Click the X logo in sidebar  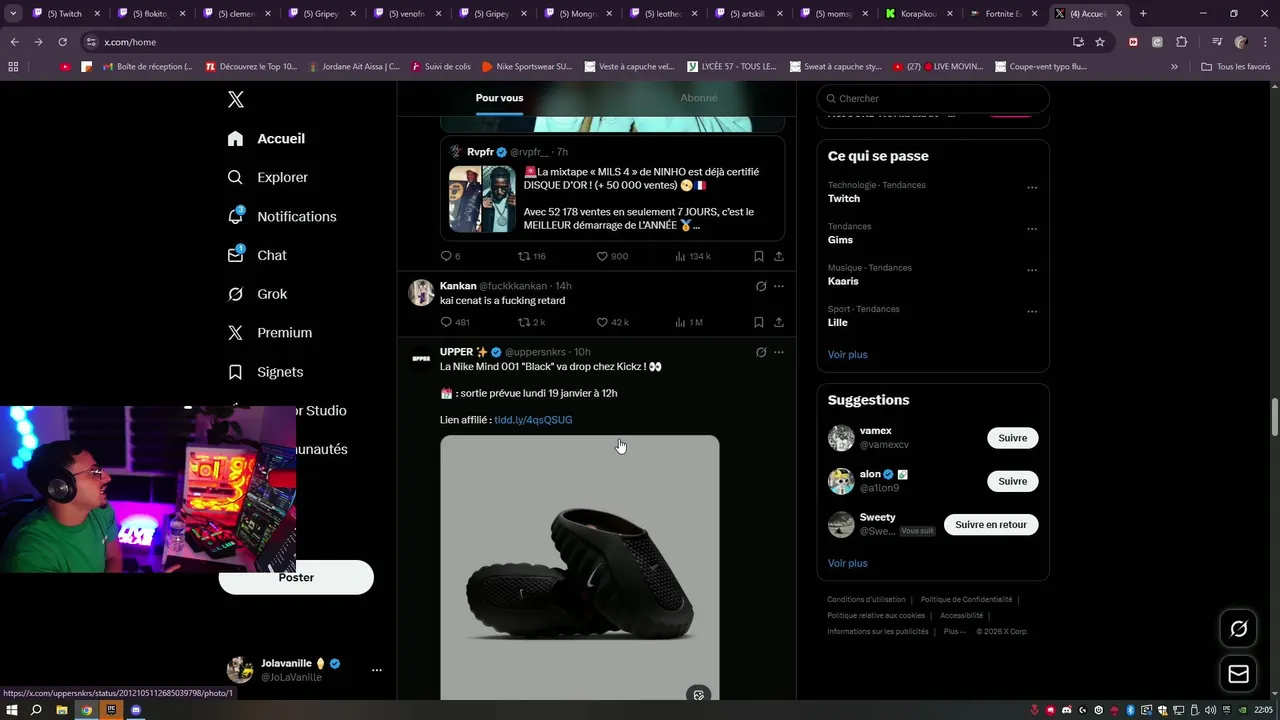(x=236, y=99)
